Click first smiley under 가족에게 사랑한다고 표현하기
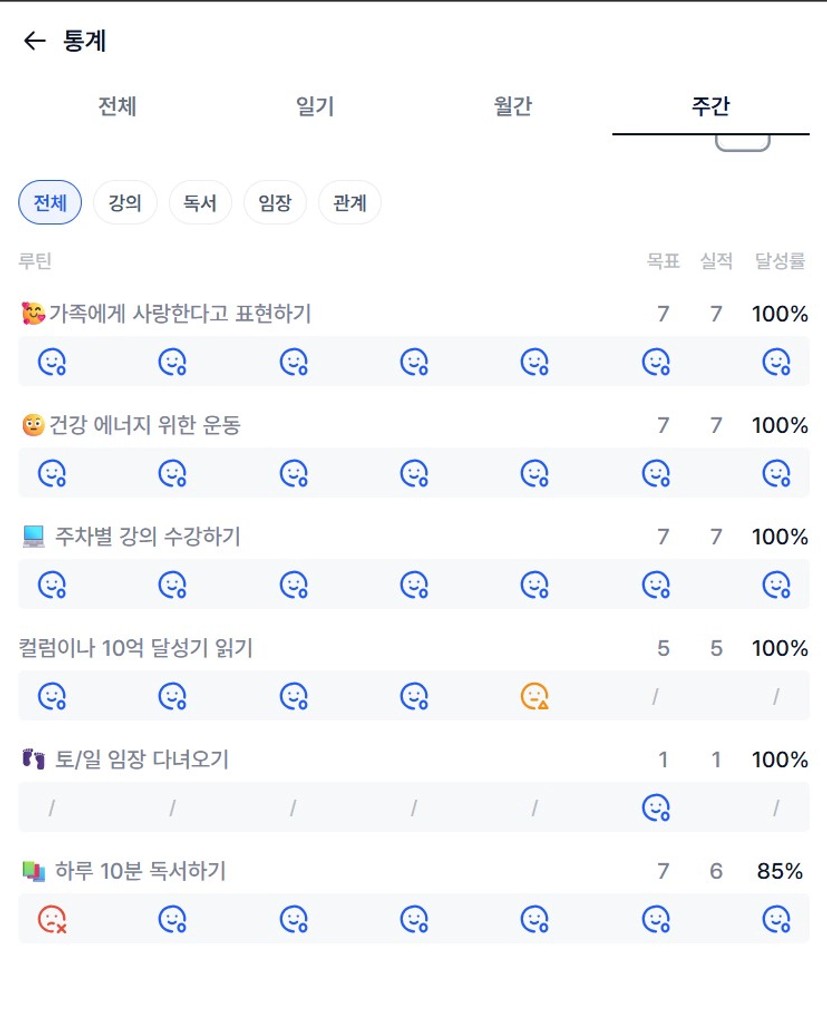Image resolution: width=827 pixels, height=1028 pixels. (x=52, y=362)
